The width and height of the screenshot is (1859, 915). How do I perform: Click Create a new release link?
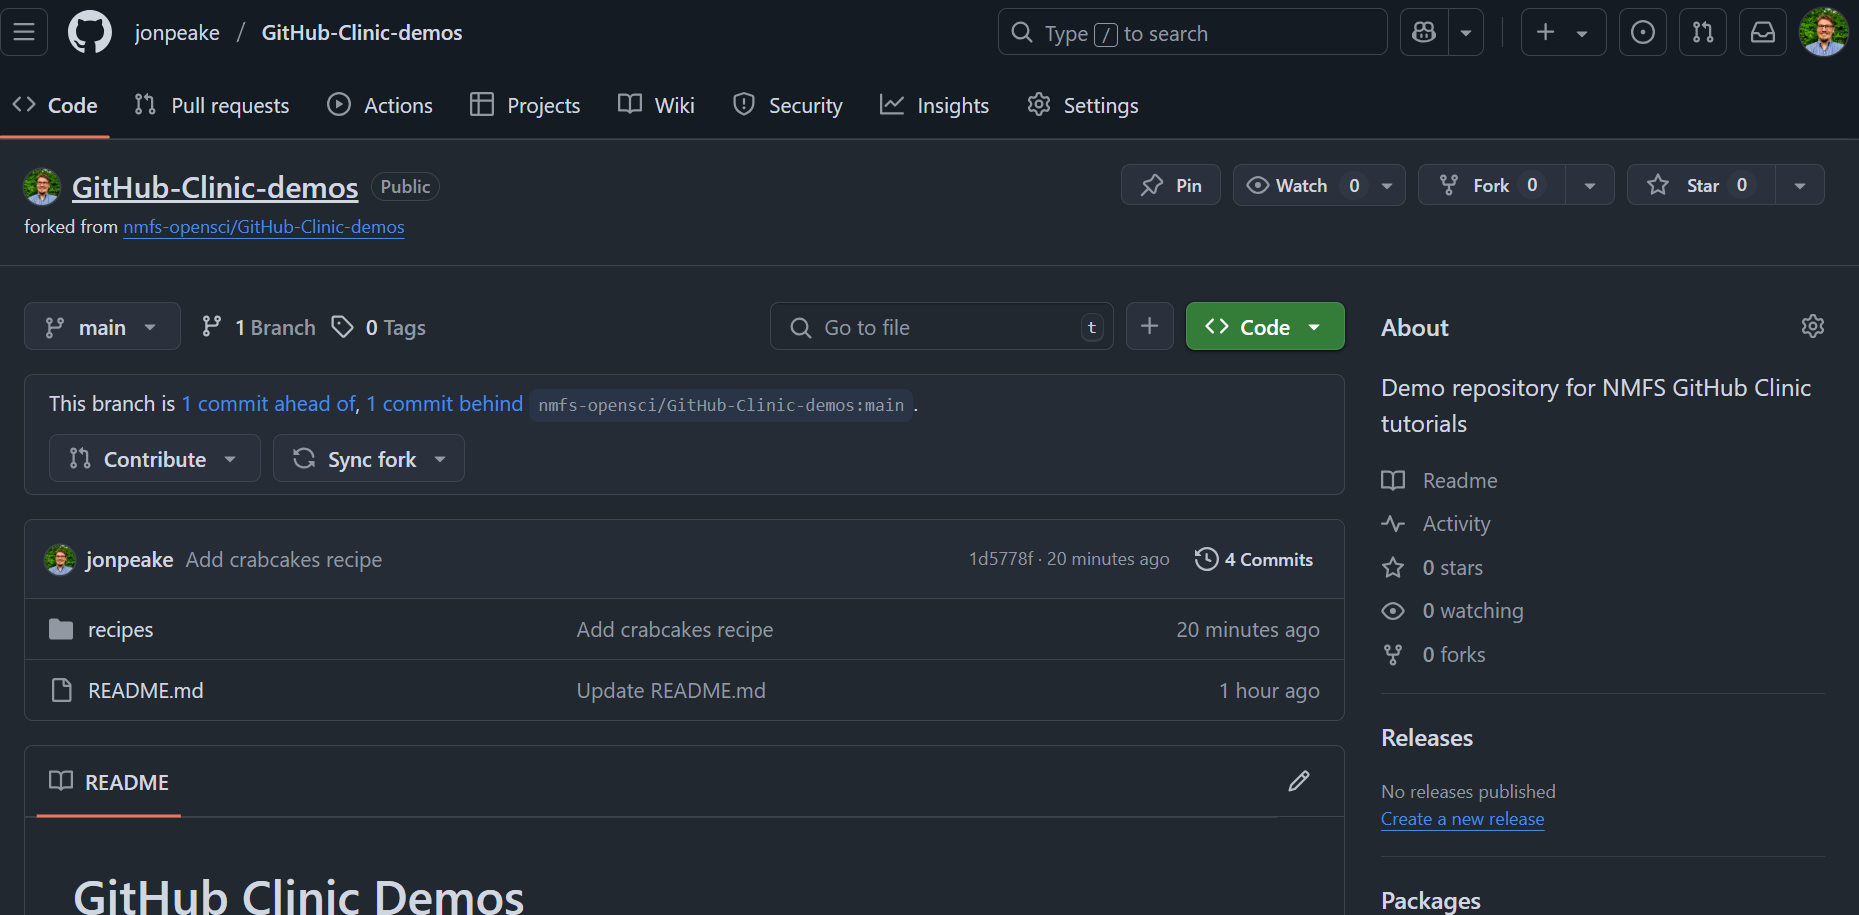point(1463,819)
